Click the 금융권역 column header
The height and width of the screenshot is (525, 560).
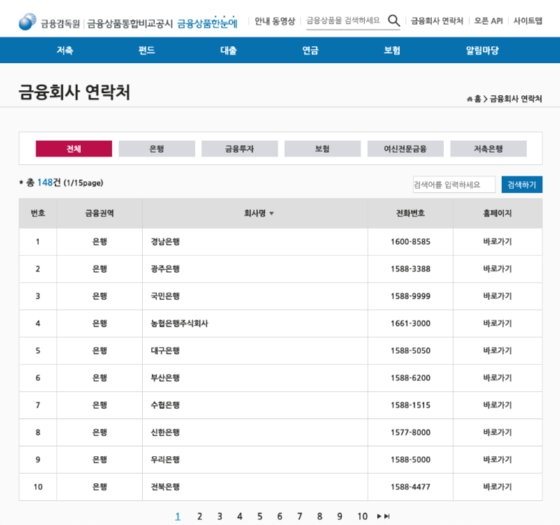[99, 213]
